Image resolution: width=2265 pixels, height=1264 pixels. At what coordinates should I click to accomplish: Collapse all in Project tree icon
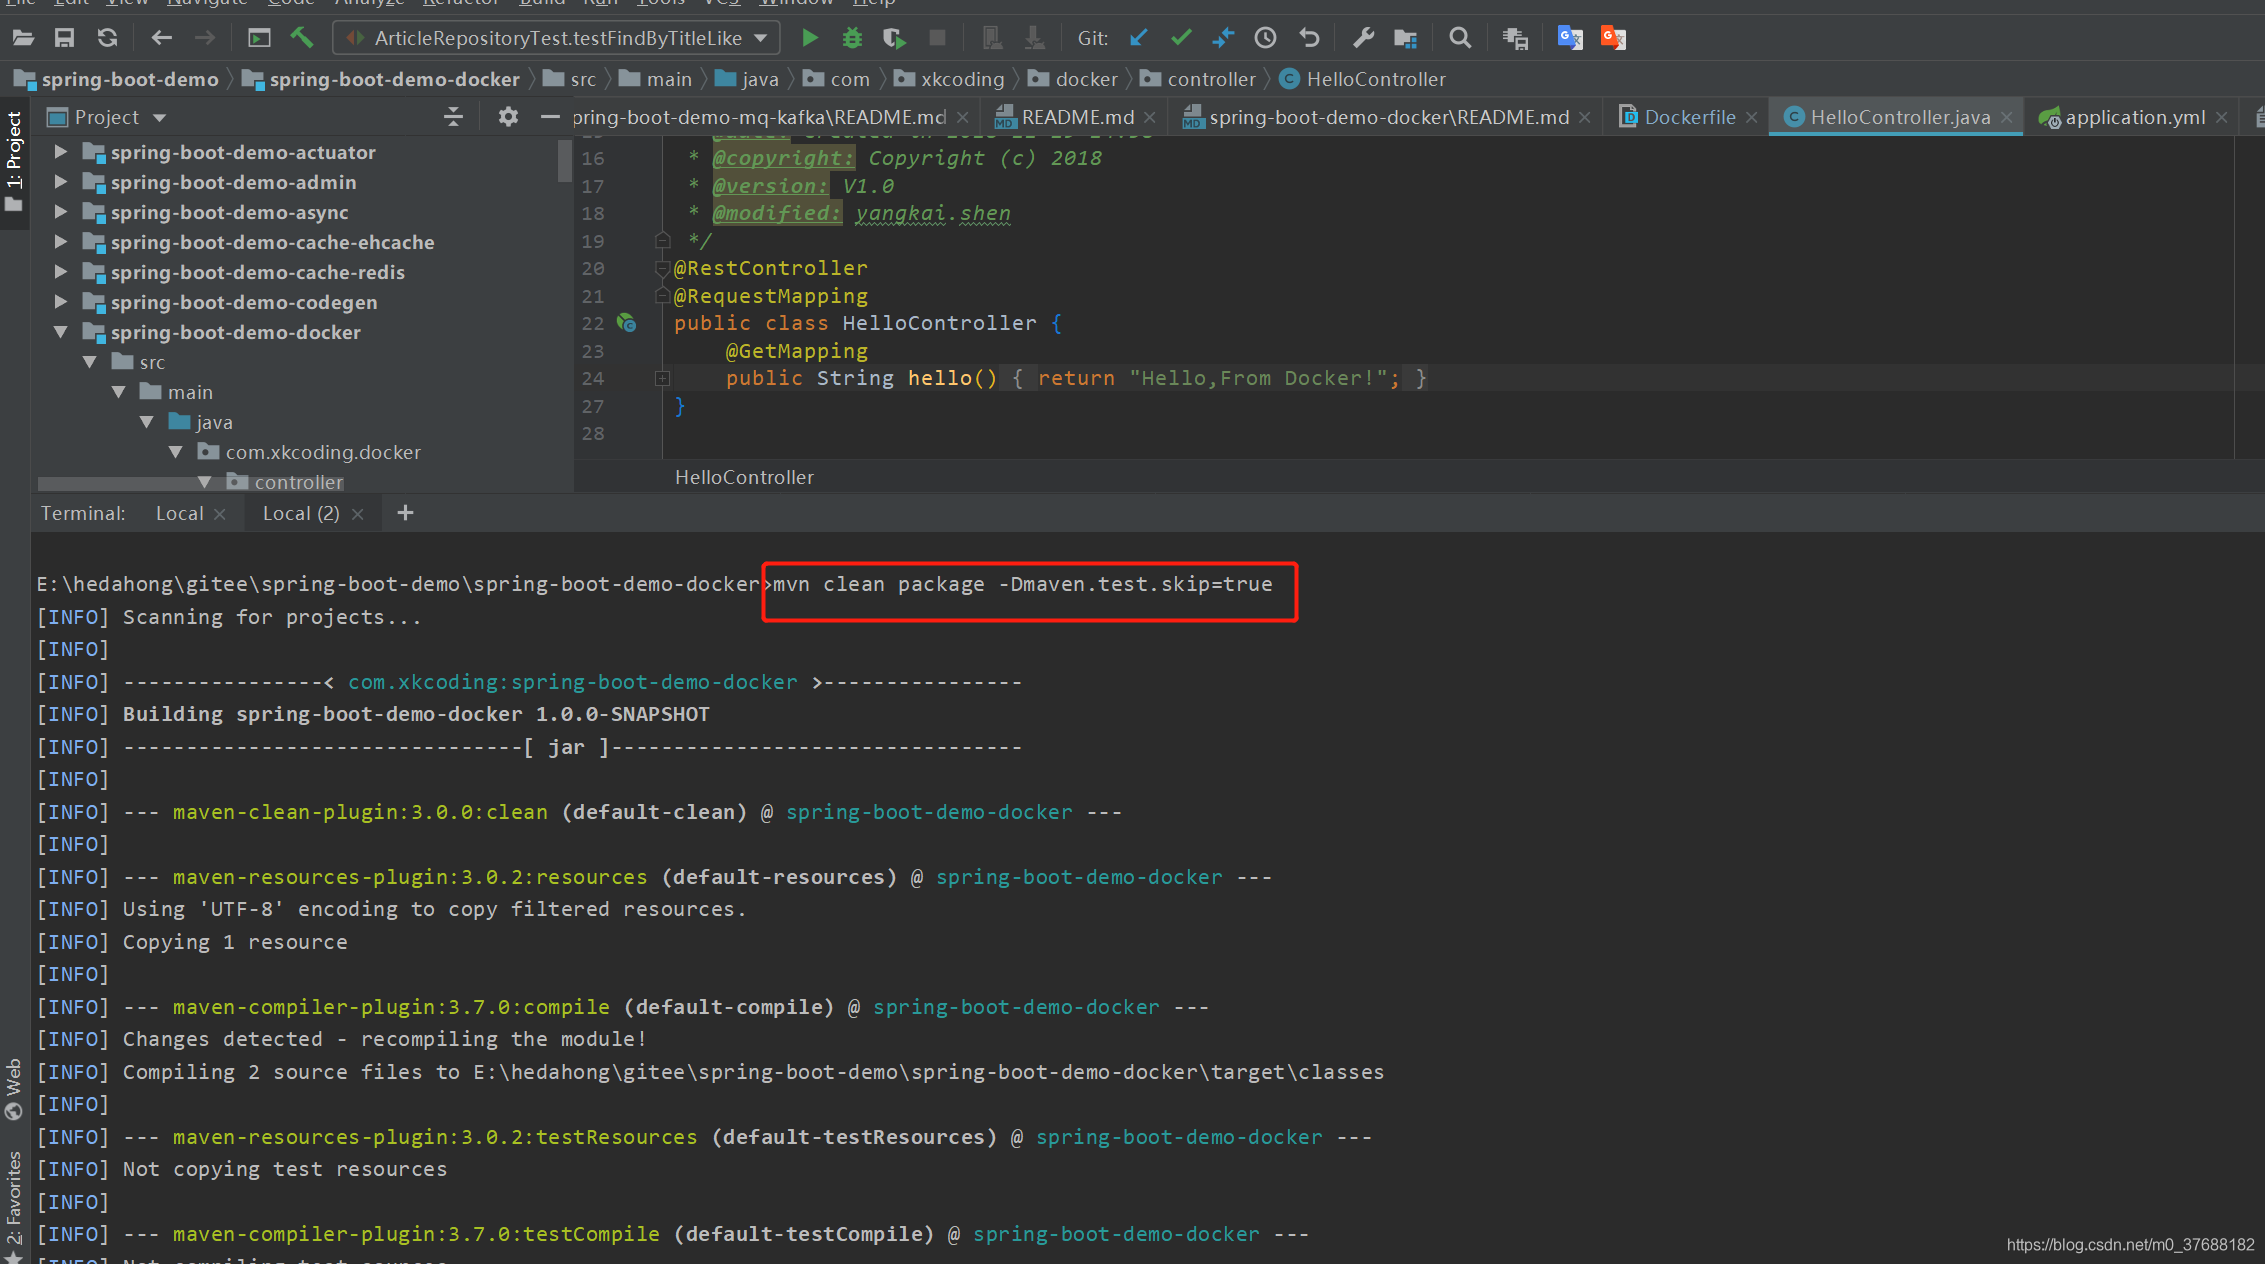pyautogui.click(x=453, y=117)
